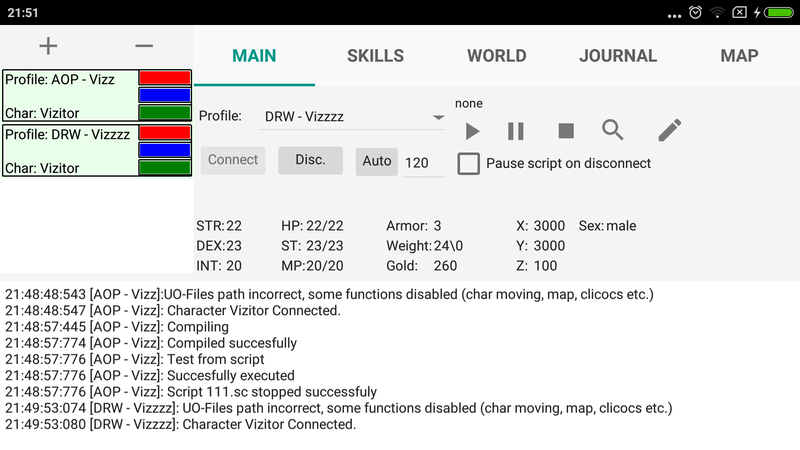Click the red bar in AOP - Vizz profile
Viewport: 800px width, 450px height.
click(x=165, y=77)
